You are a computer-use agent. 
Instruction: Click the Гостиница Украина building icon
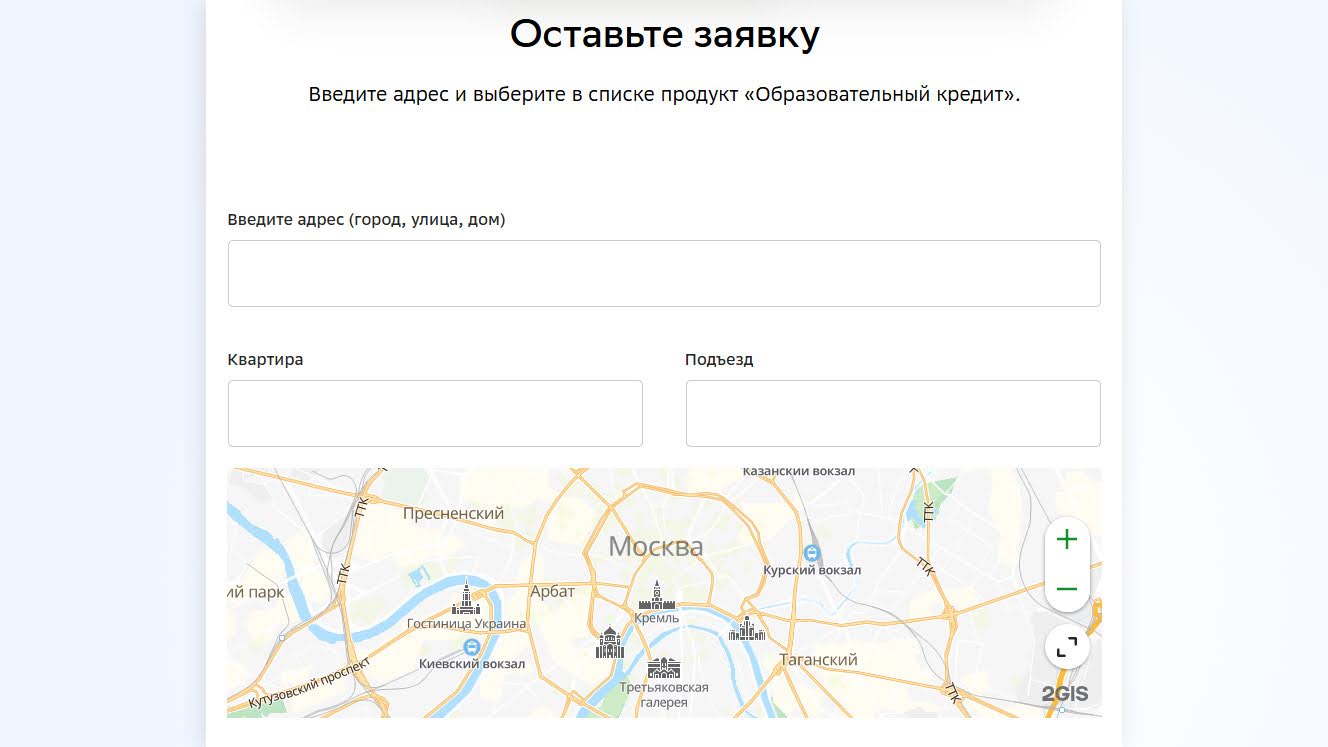point(466,598)
